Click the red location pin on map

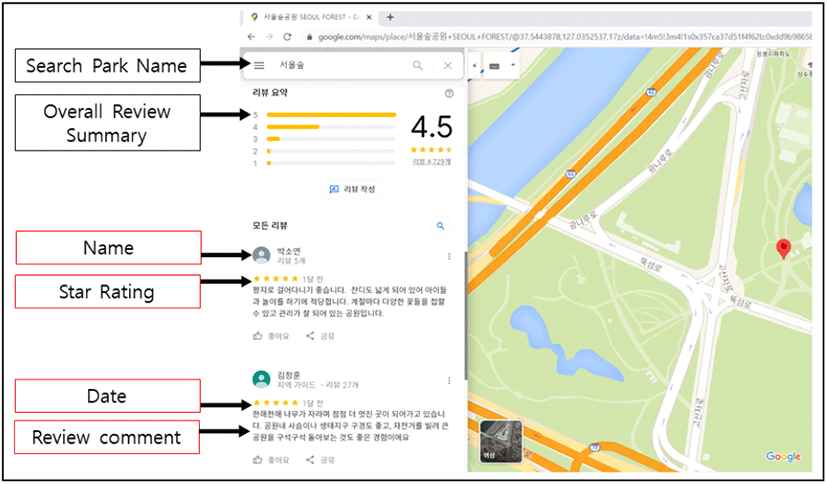(784, 248)
